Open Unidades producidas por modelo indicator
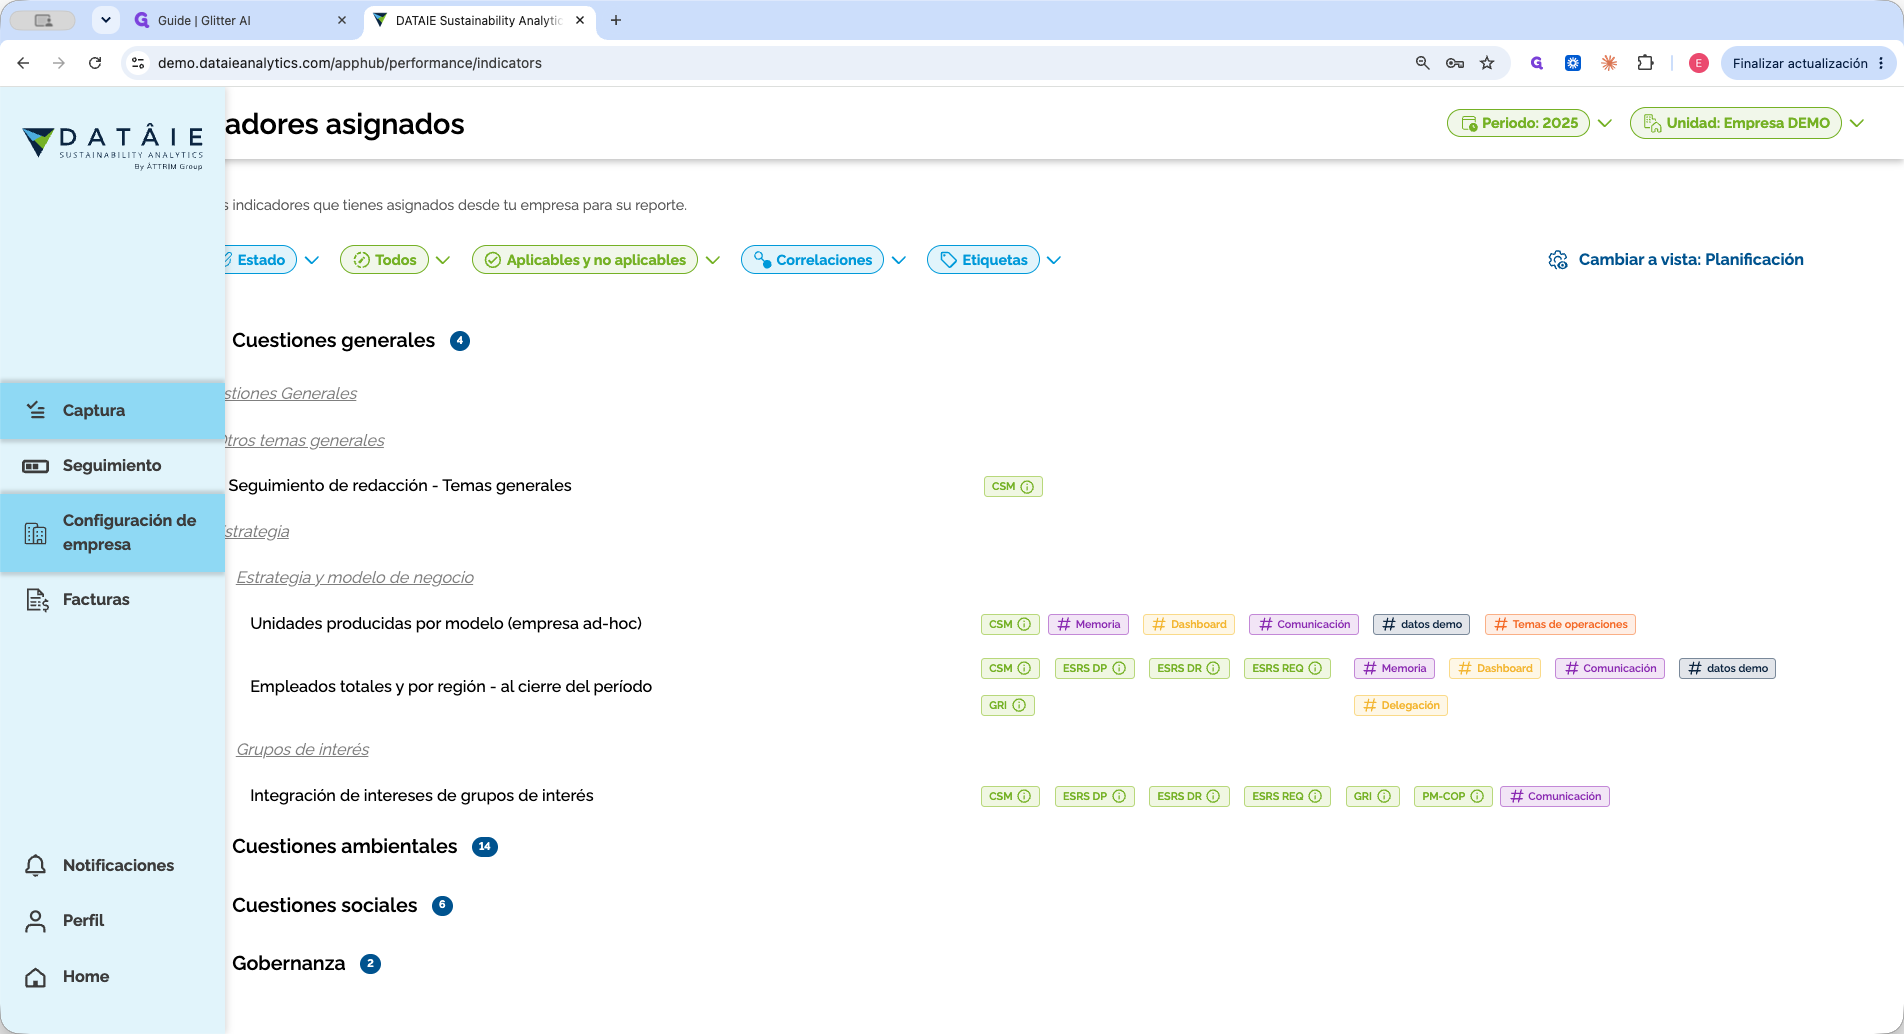The height and width of the screenshot is (1034, 1904). tap(446, 624)
